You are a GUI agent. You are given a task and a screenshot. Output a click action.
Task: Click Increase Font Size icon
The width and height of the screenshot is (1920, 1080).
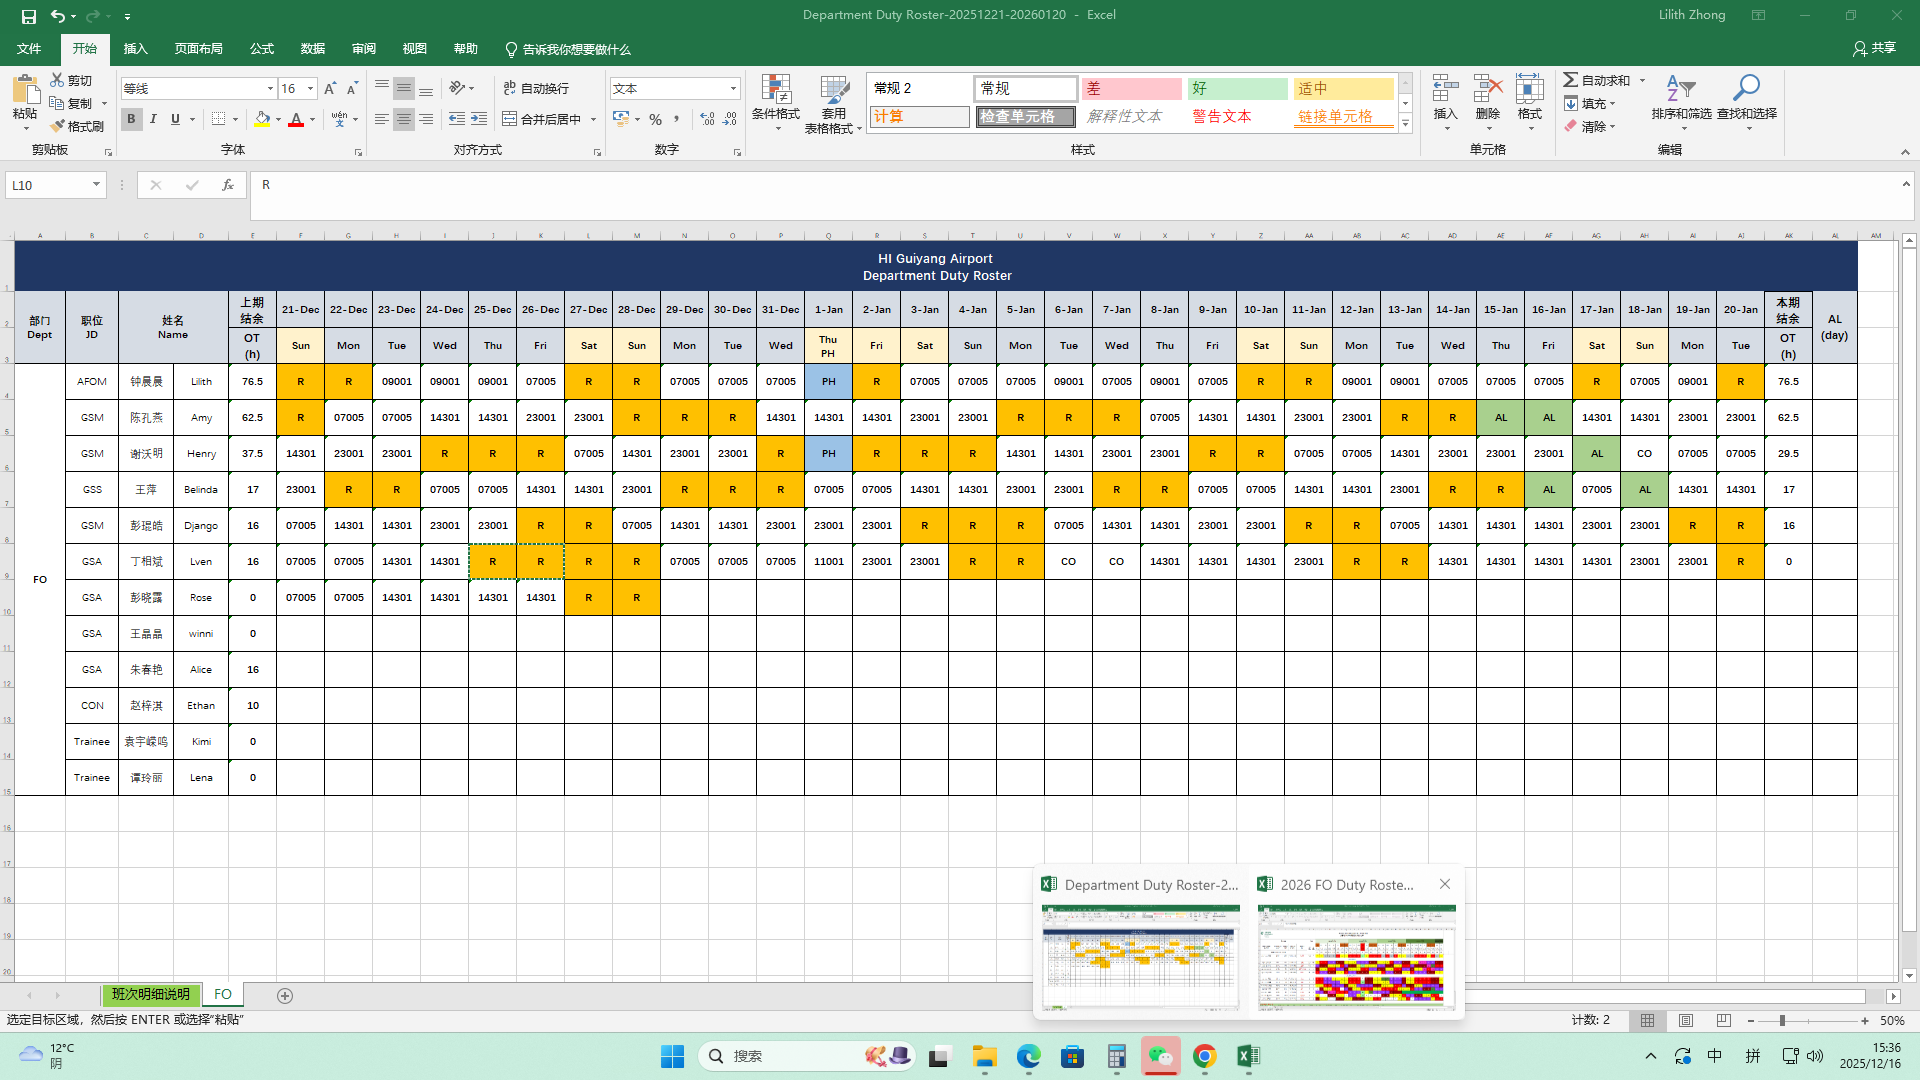click(330, 89)
